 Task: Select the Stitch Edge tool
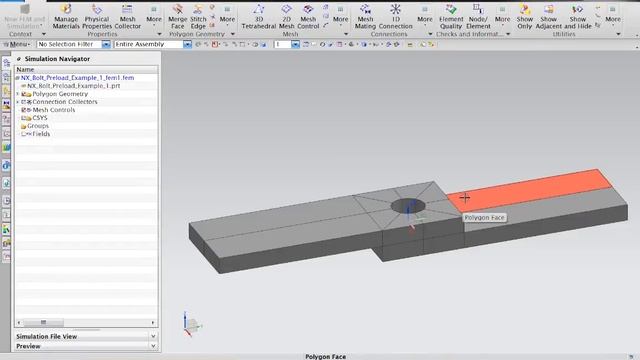(x=198, y=16)
